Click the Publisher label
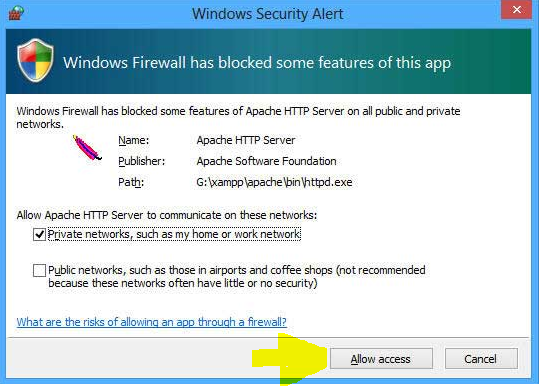 142,161
